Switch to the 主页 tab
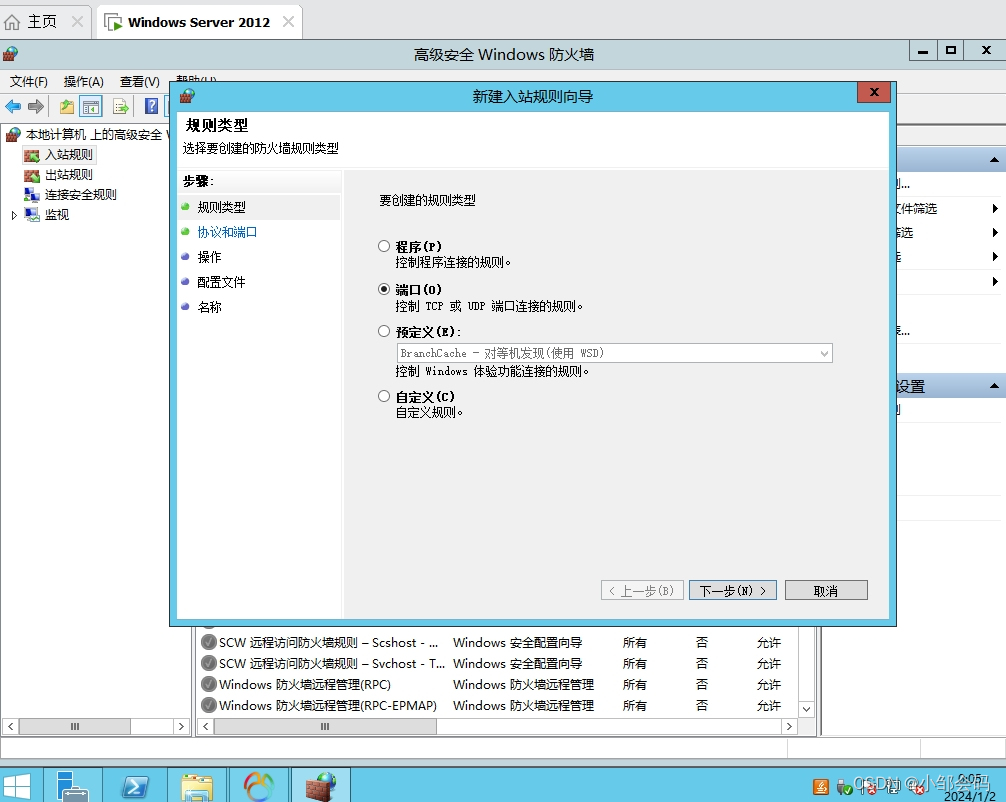The width and height of the screenshot is (1006, 802). point(42,22)
